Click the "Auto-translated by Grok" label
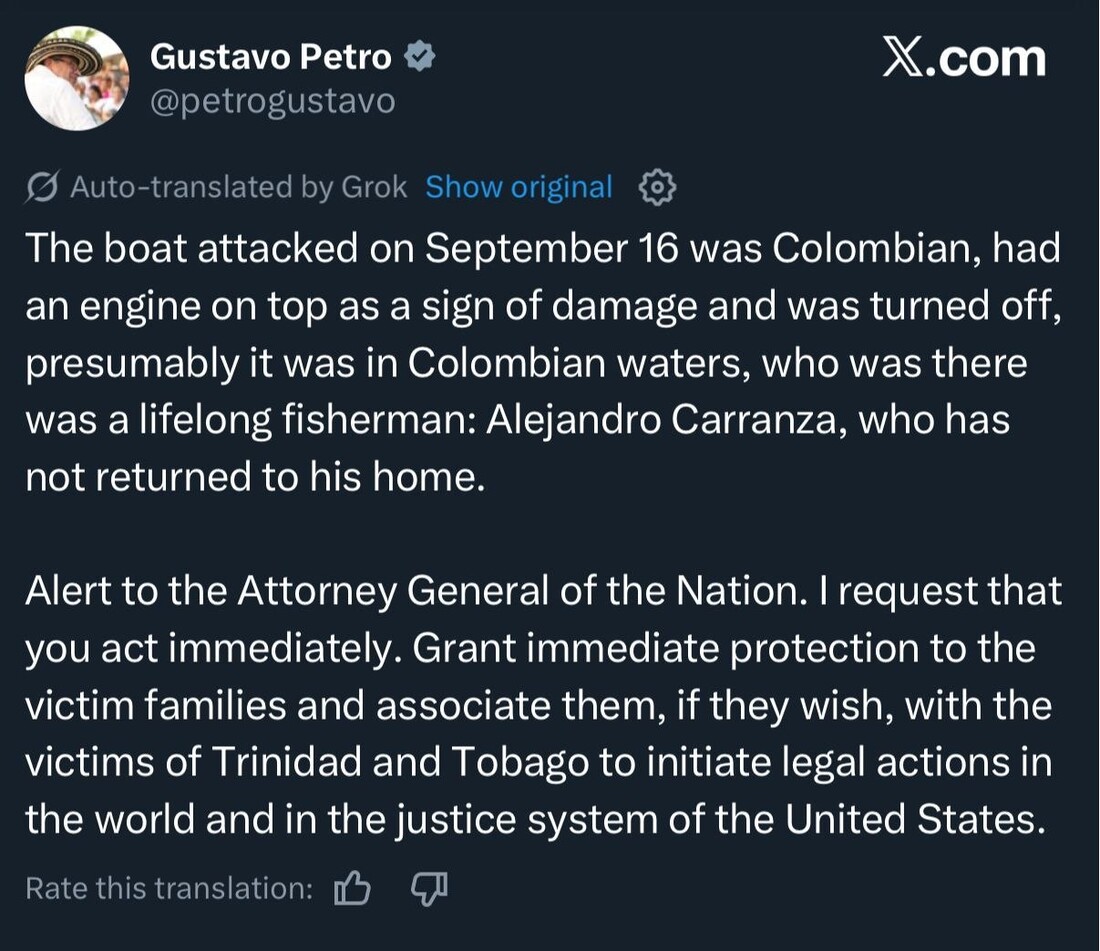1100x951 pixels. tap(238, 187)
